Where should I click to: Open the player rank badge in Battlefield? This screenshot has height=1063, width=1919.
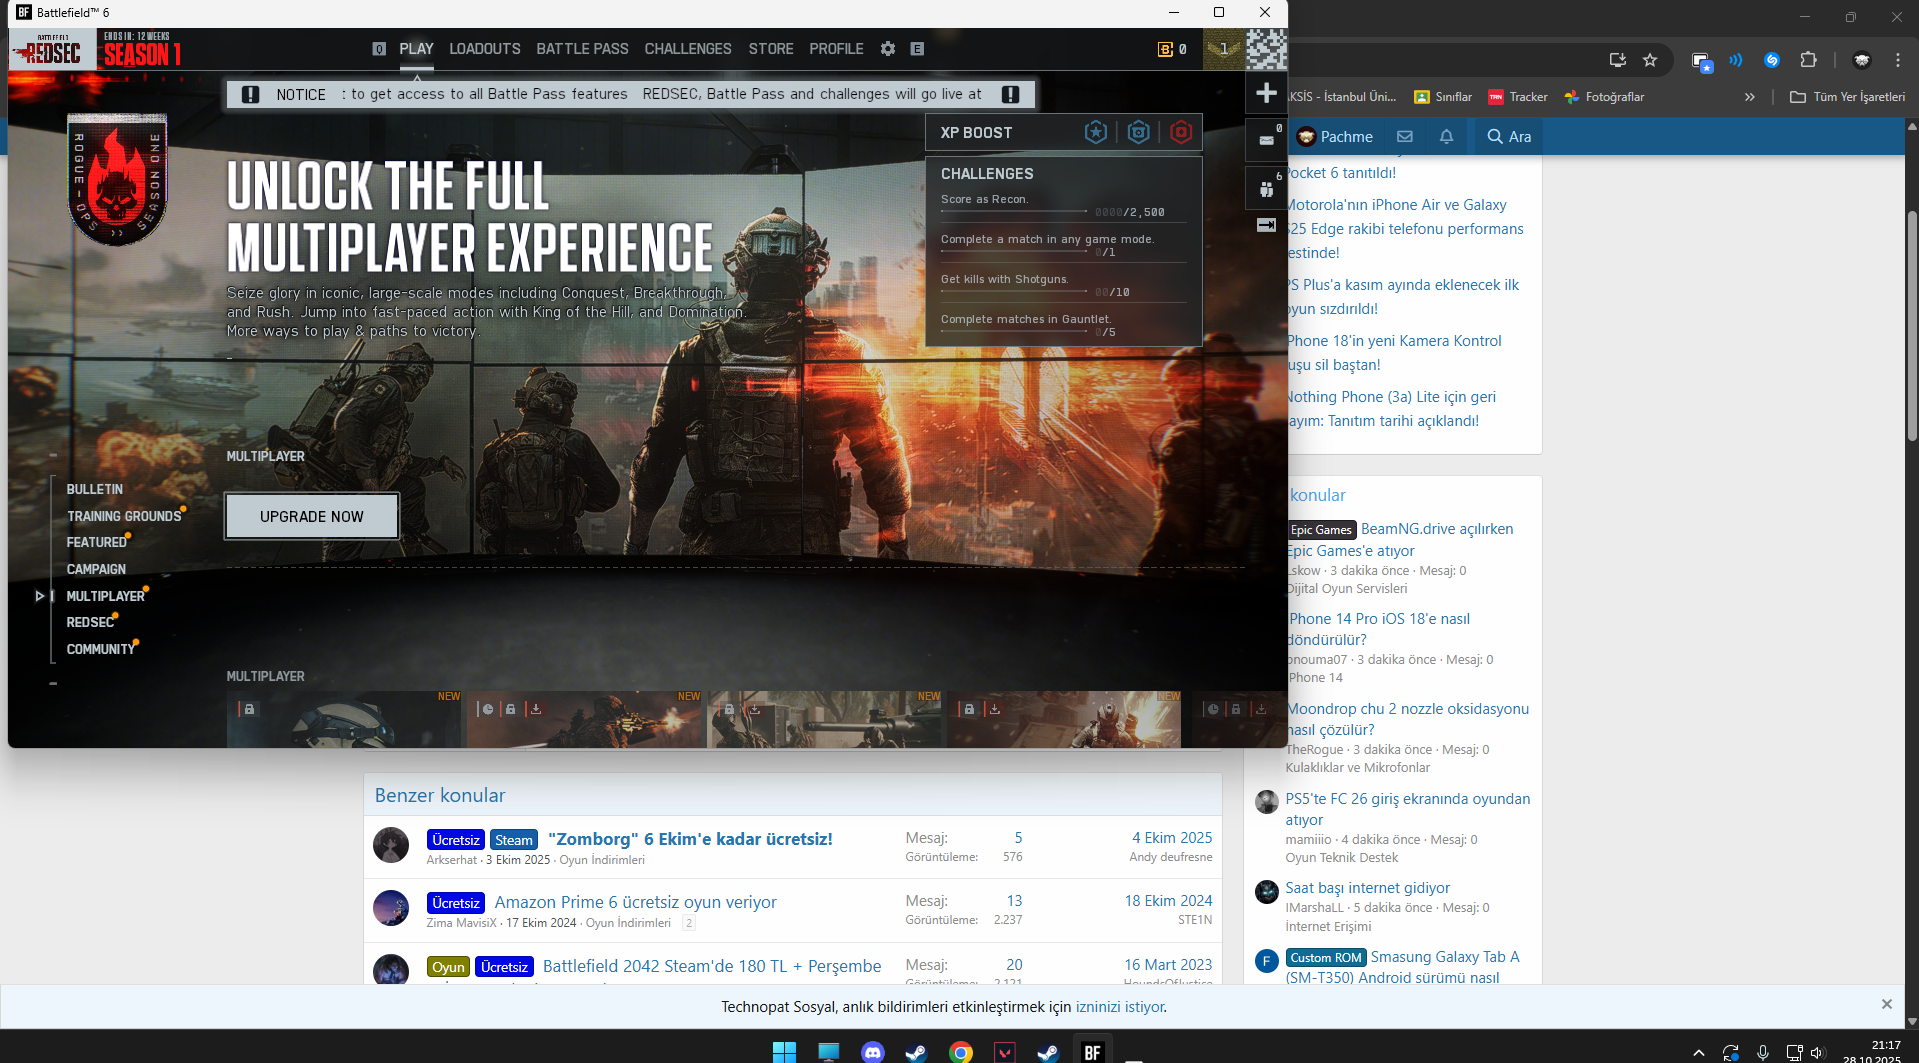tap(1223, 49)
